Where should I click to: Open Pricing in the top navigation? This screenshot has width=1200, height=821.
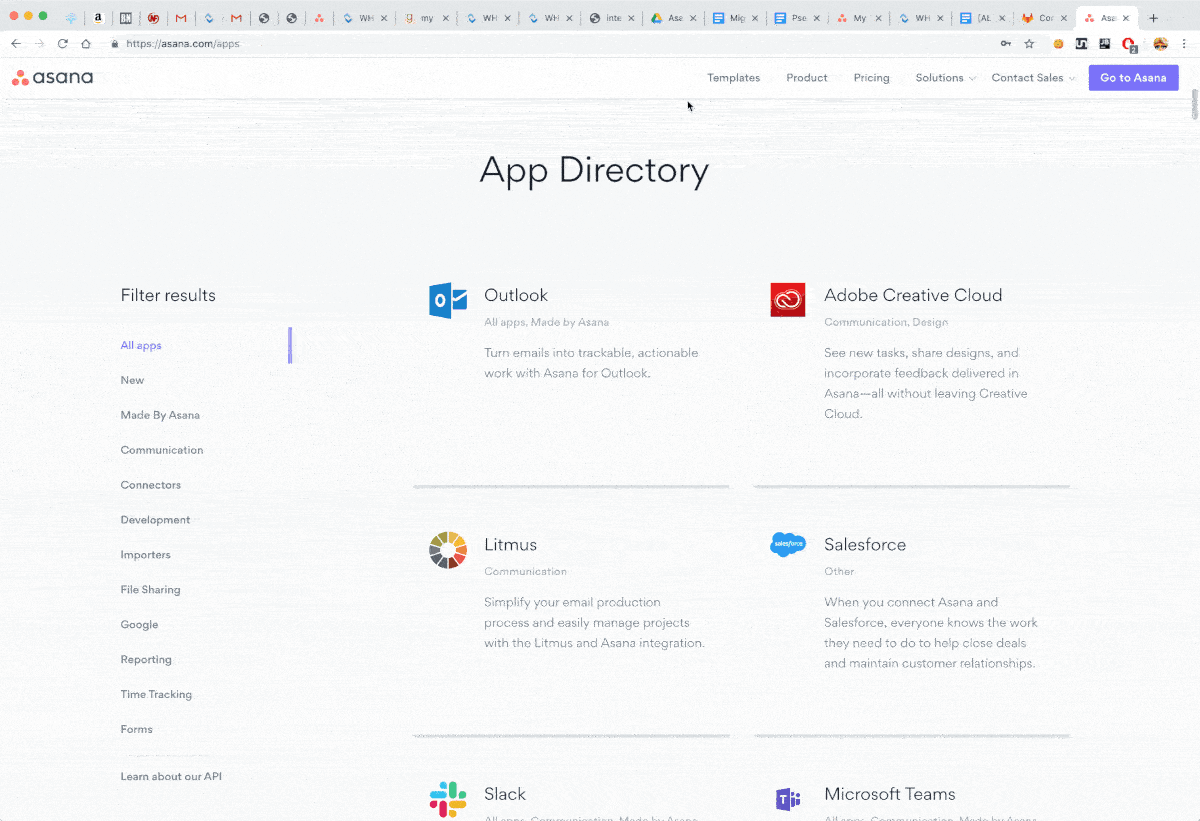(871, 78)
